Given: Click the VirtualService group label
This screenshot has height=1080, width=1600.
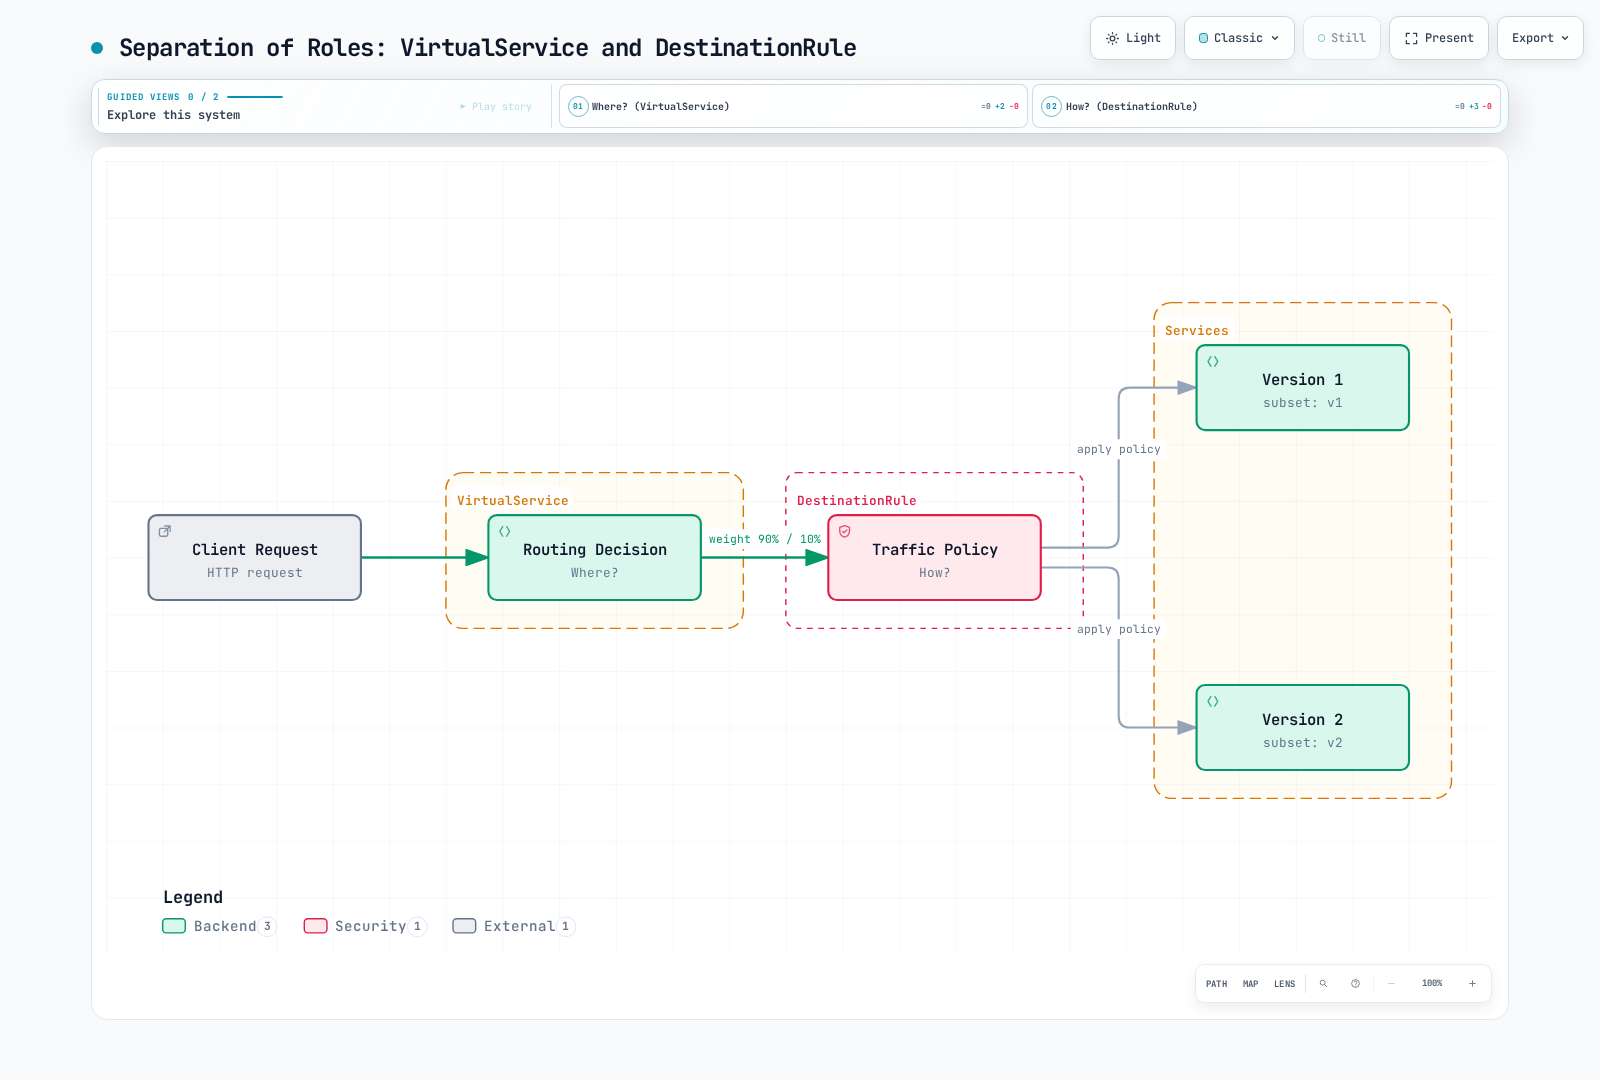Looking at the screenshot, I should click(x=513, y=501).
